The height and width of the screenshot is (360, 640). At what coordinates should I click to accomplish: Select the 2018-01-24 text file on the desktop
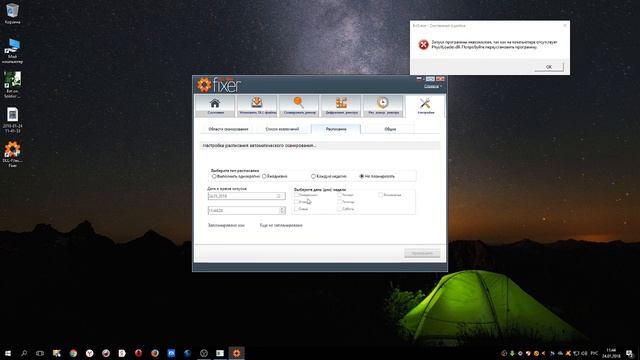coord(12,120)
